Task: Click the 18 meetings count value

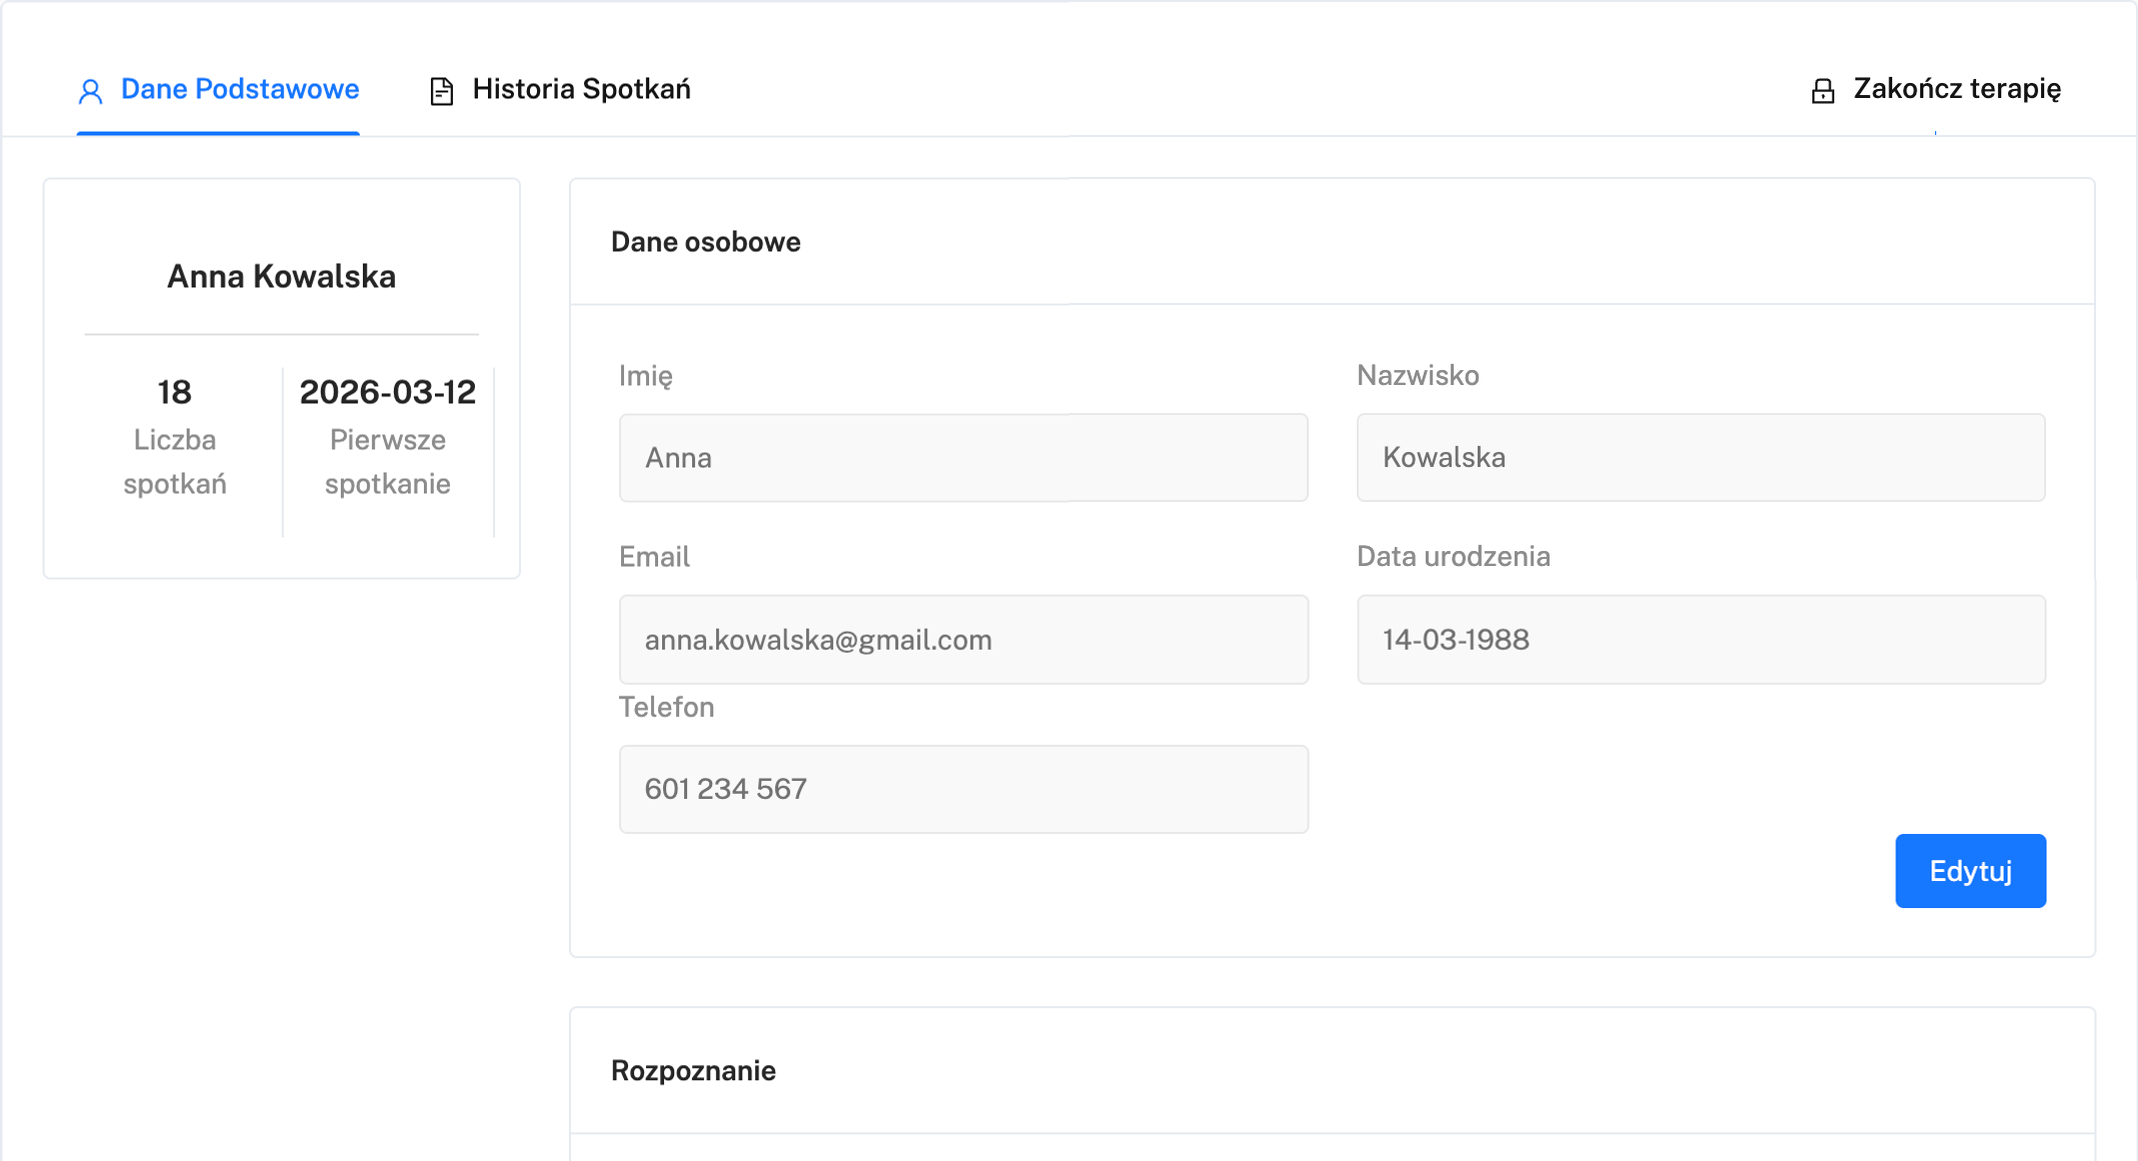Action: click(174, 392)
